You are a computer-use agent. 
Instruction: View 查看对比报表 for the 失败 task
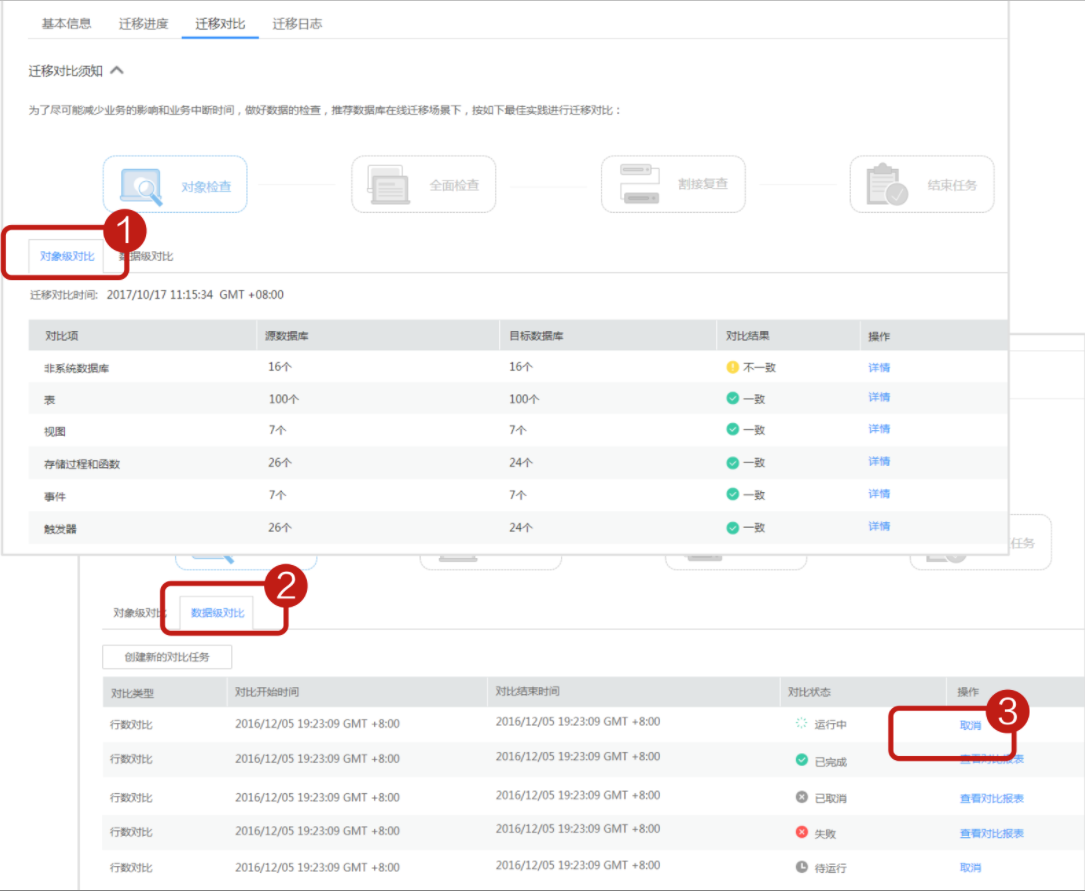point(991,833)
